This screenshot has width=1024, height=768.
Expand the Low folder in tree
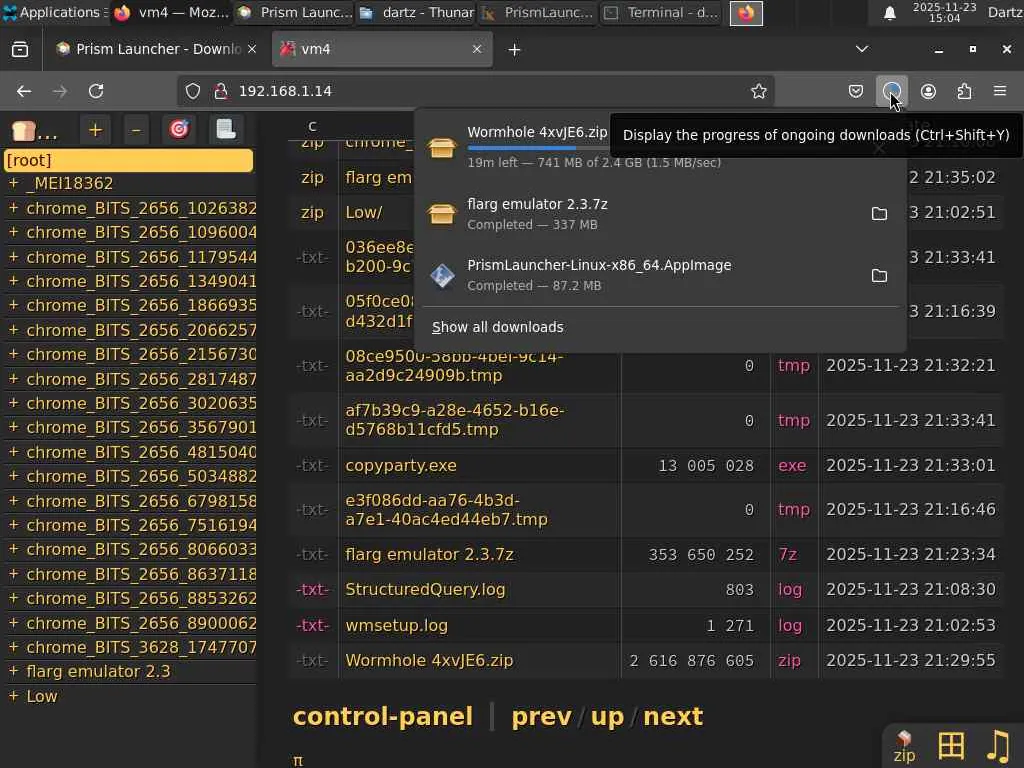[x=13, y=696]
